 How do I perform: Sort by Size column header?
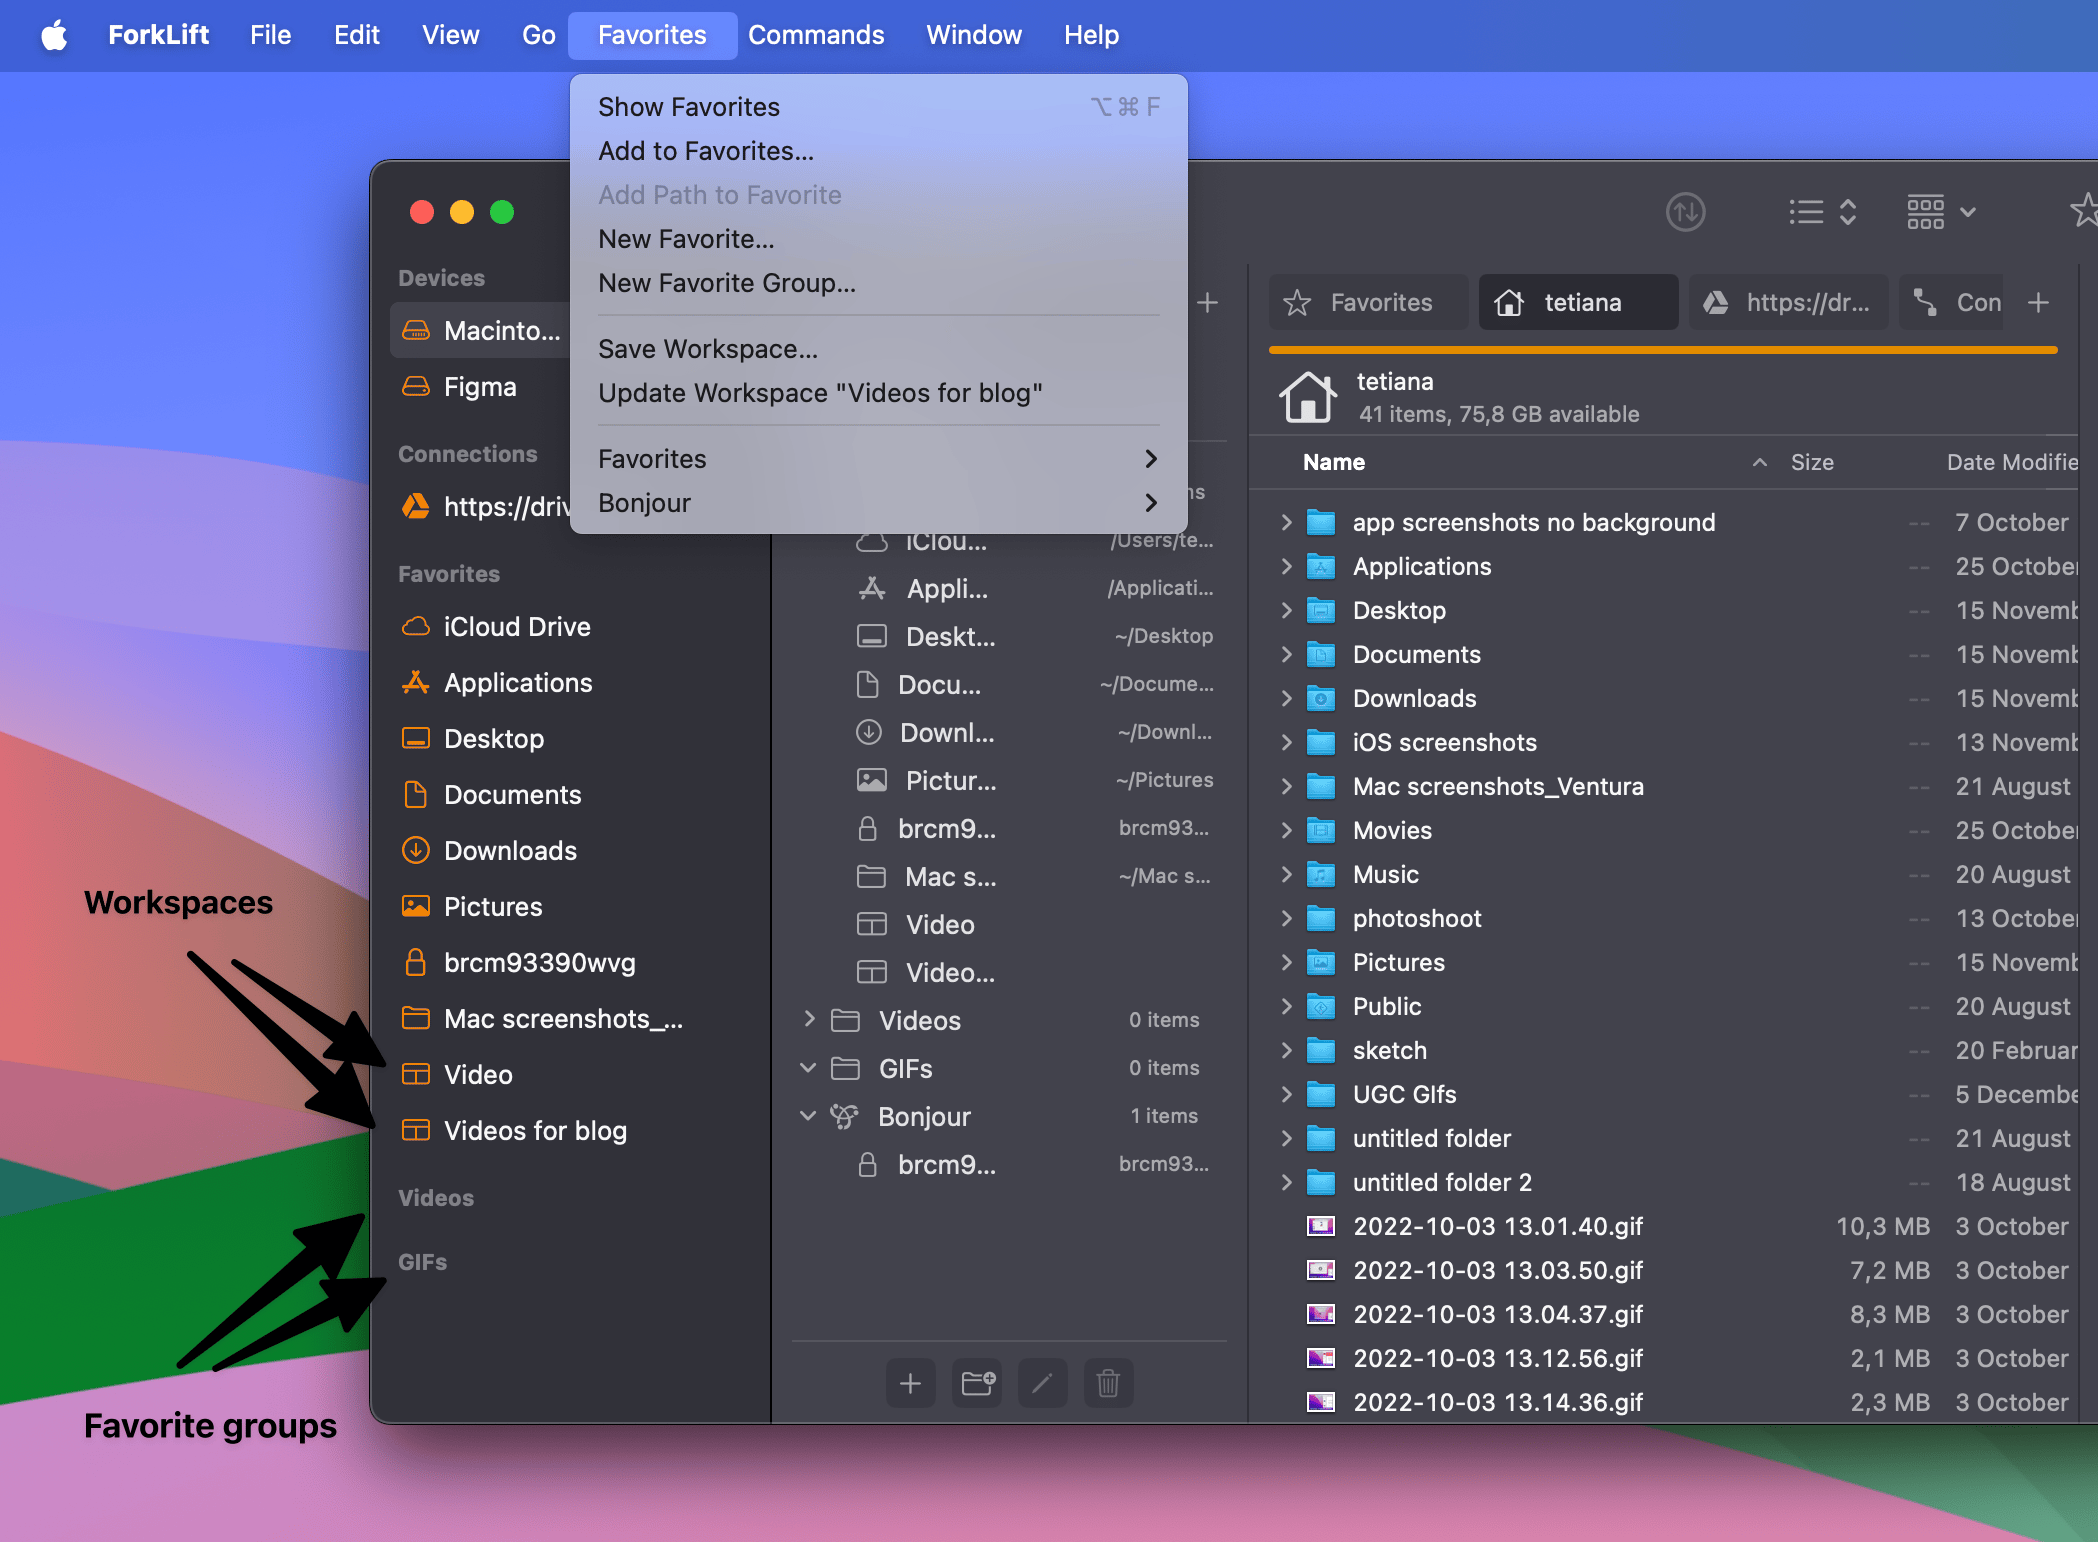pyautogui.click(x=1812, y=462)
